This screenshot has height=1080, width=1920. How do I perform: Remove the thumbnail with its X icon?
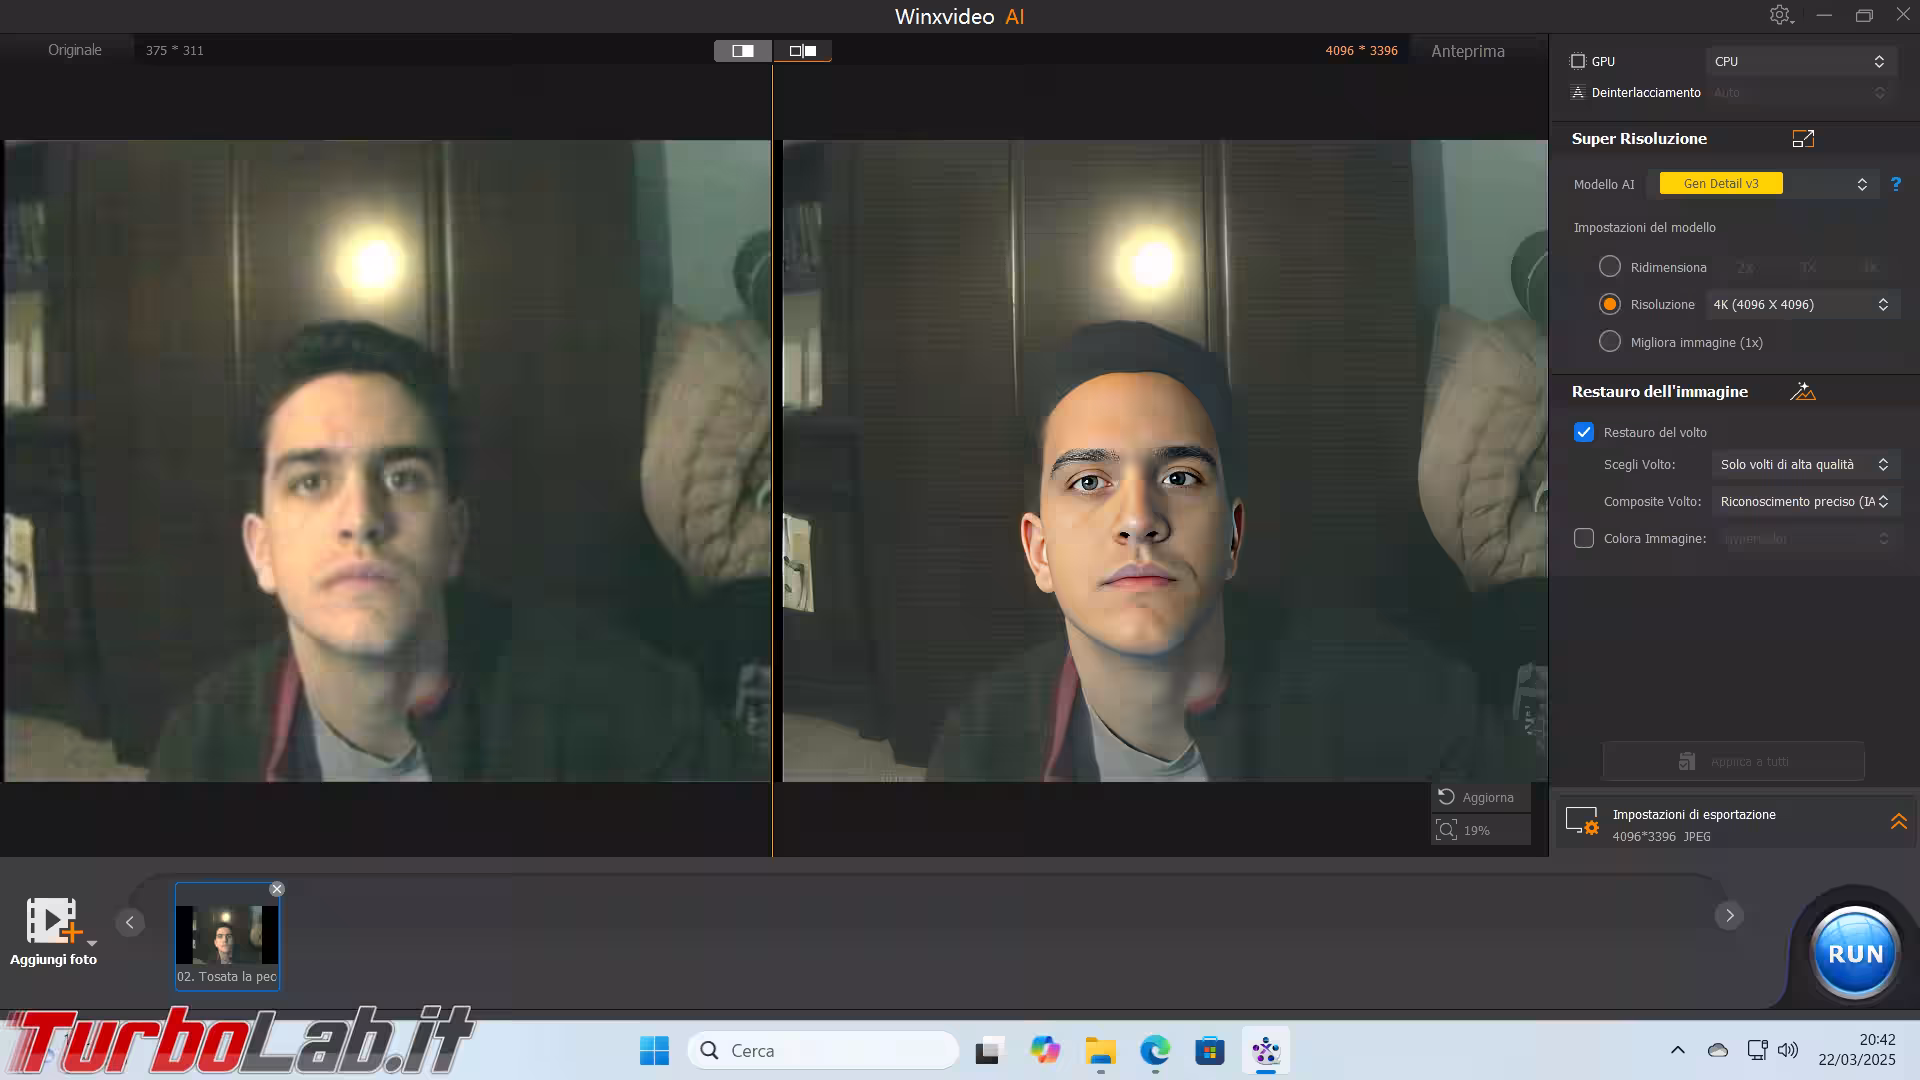[277, 889]
